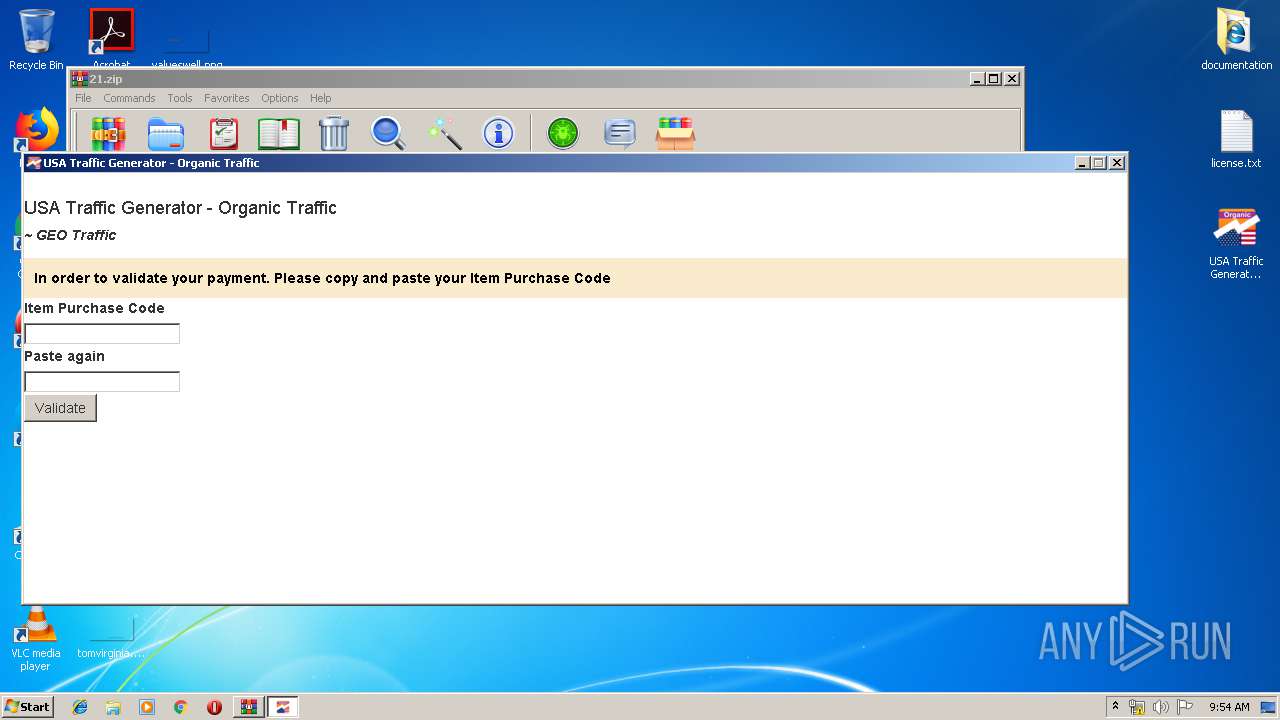Click the WinRAR 21.zip title bar icon
The image size is (1280, 720).
(x=80, y=79)
